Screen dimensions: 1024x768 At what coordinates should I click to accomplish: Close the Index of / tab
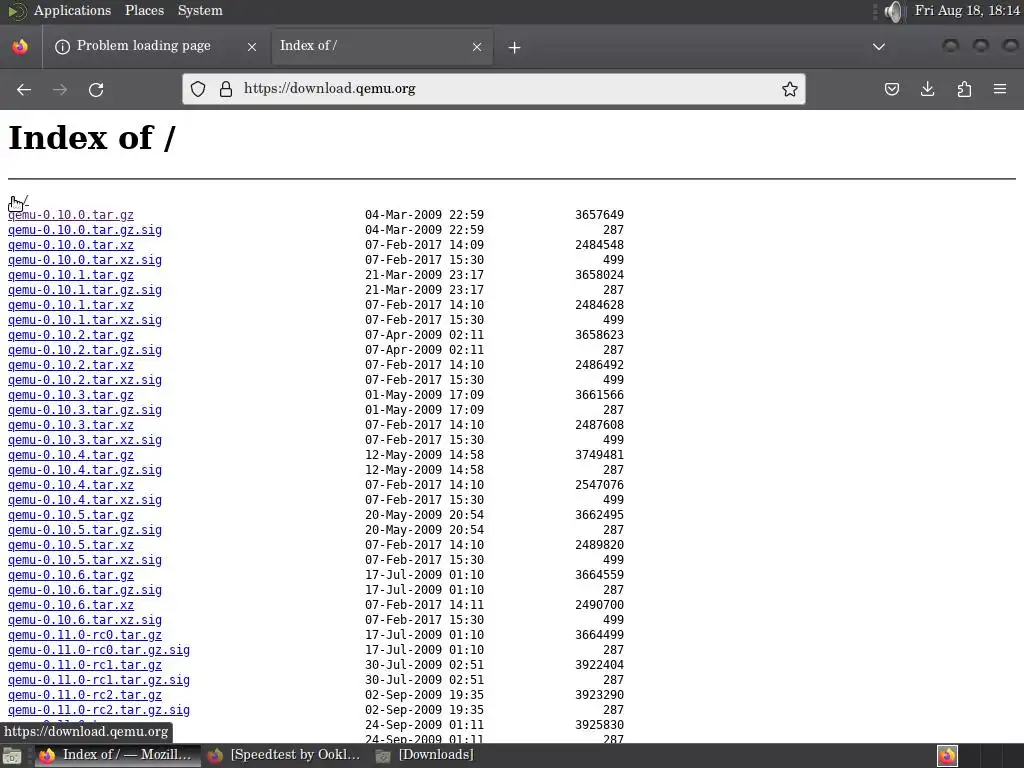(x=477, y=47)
